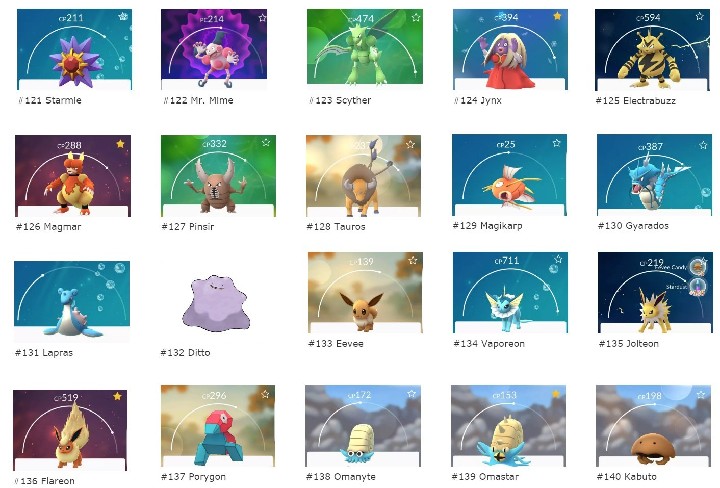Viewport: 720px width, 488px height.
Task: Click the star icon on Electabuzz card
Action: click(699, 17)
